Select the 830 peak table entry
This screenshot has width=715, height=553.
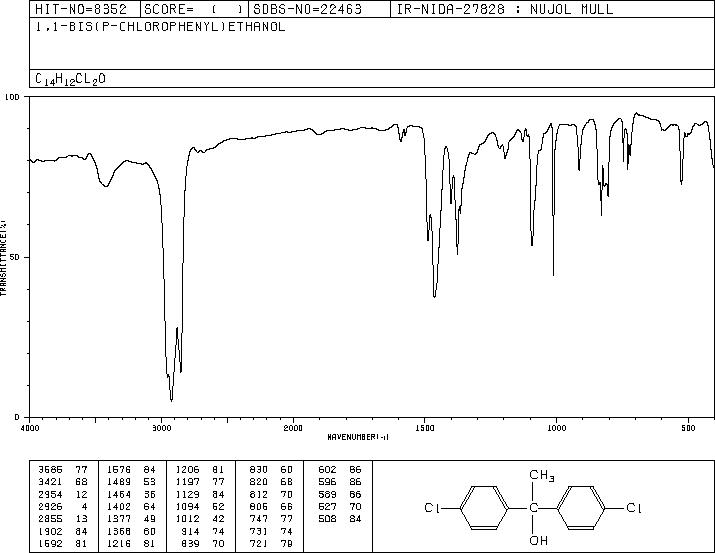pos(271,470)
